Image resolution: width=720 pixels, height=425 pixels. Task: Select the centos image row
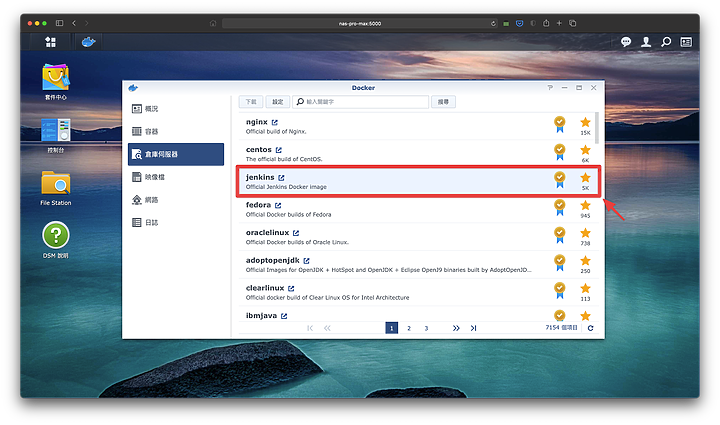point(418,154)
